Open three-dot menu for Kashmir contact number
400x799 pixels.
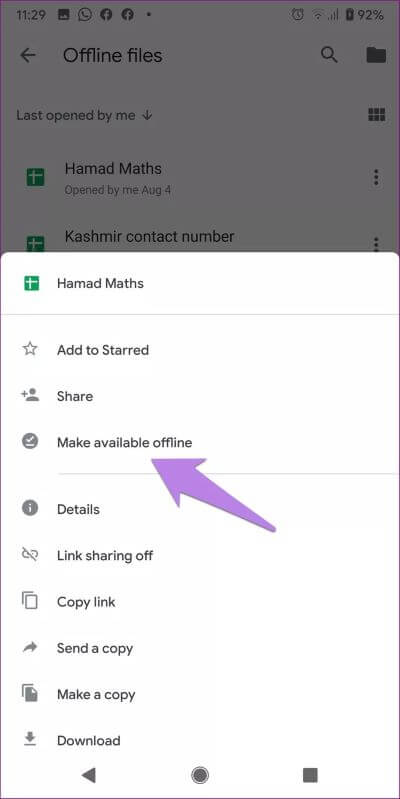click(x=376, y=244)
